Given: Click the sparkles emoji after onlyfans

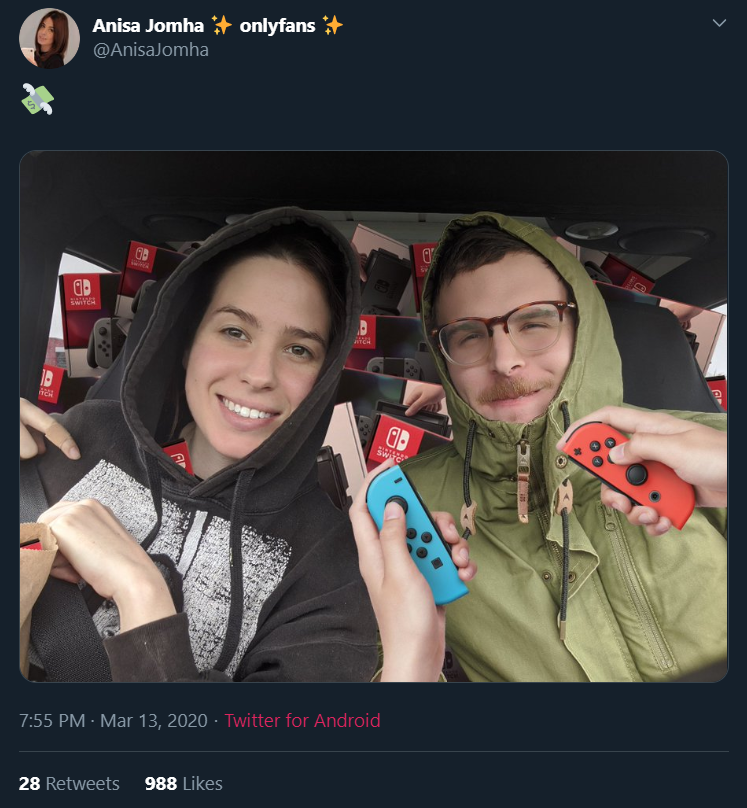Looking at the screenshot, I should click(x=332, y=25).
